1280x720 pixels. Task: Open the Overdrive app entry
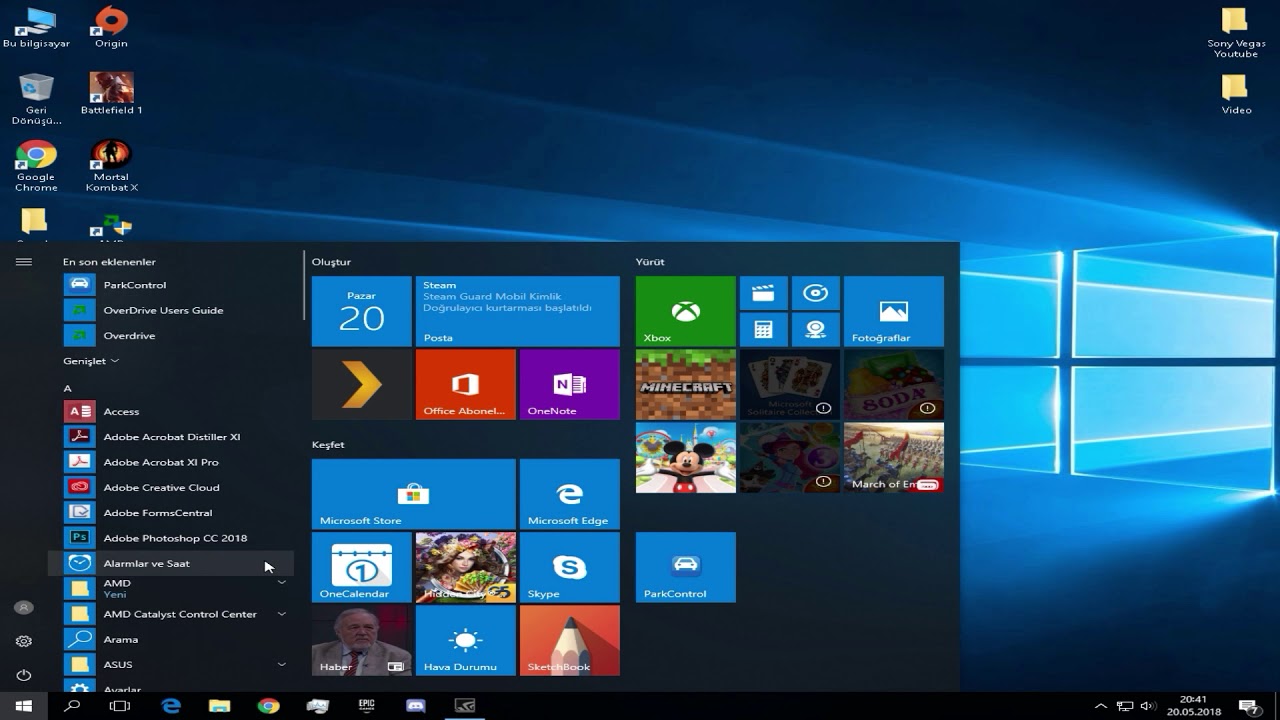pyautogui.click(x=171, y=336)
